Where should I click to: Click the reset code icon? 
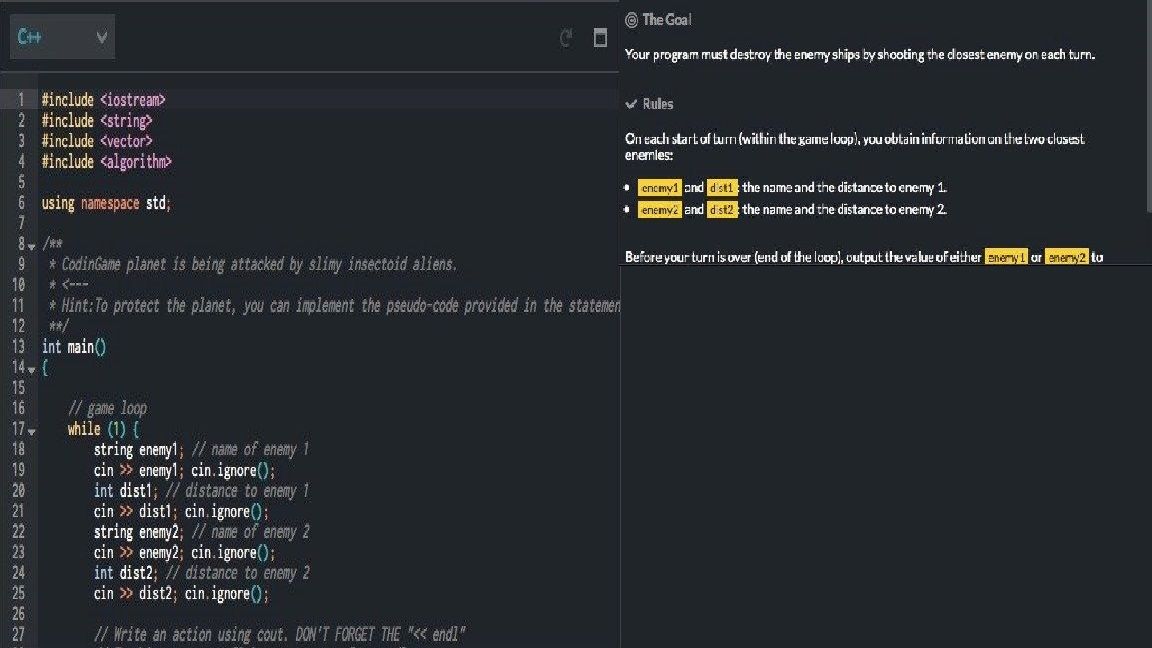pyautogui.click(x=566, y=38)
